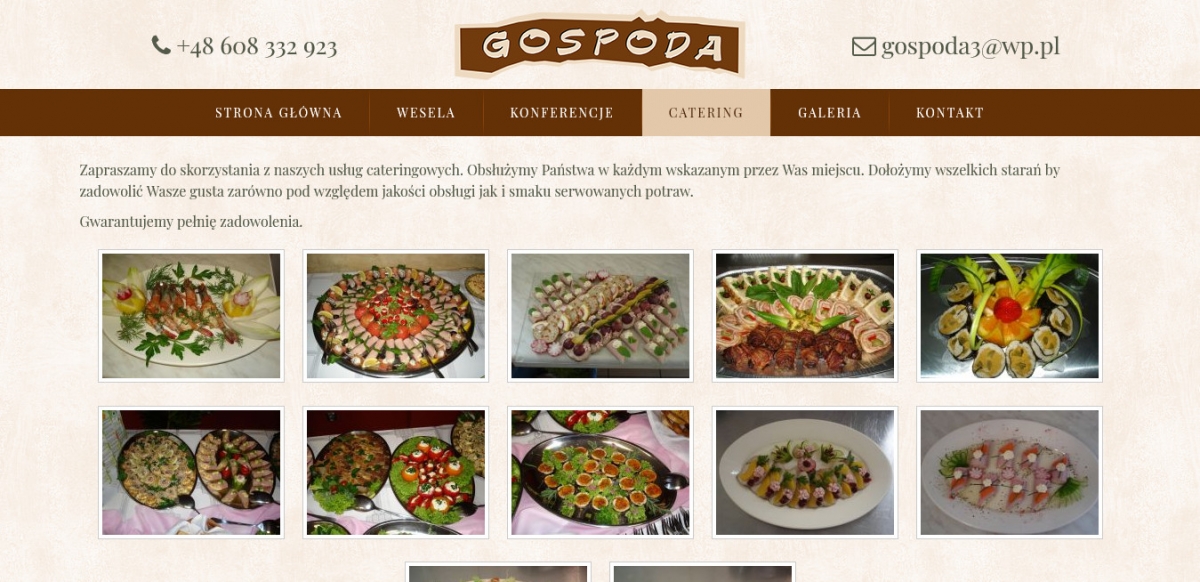Screen dimensions: 1200x582
Task: Open the GALERIA page
Action: coord(830,113)
